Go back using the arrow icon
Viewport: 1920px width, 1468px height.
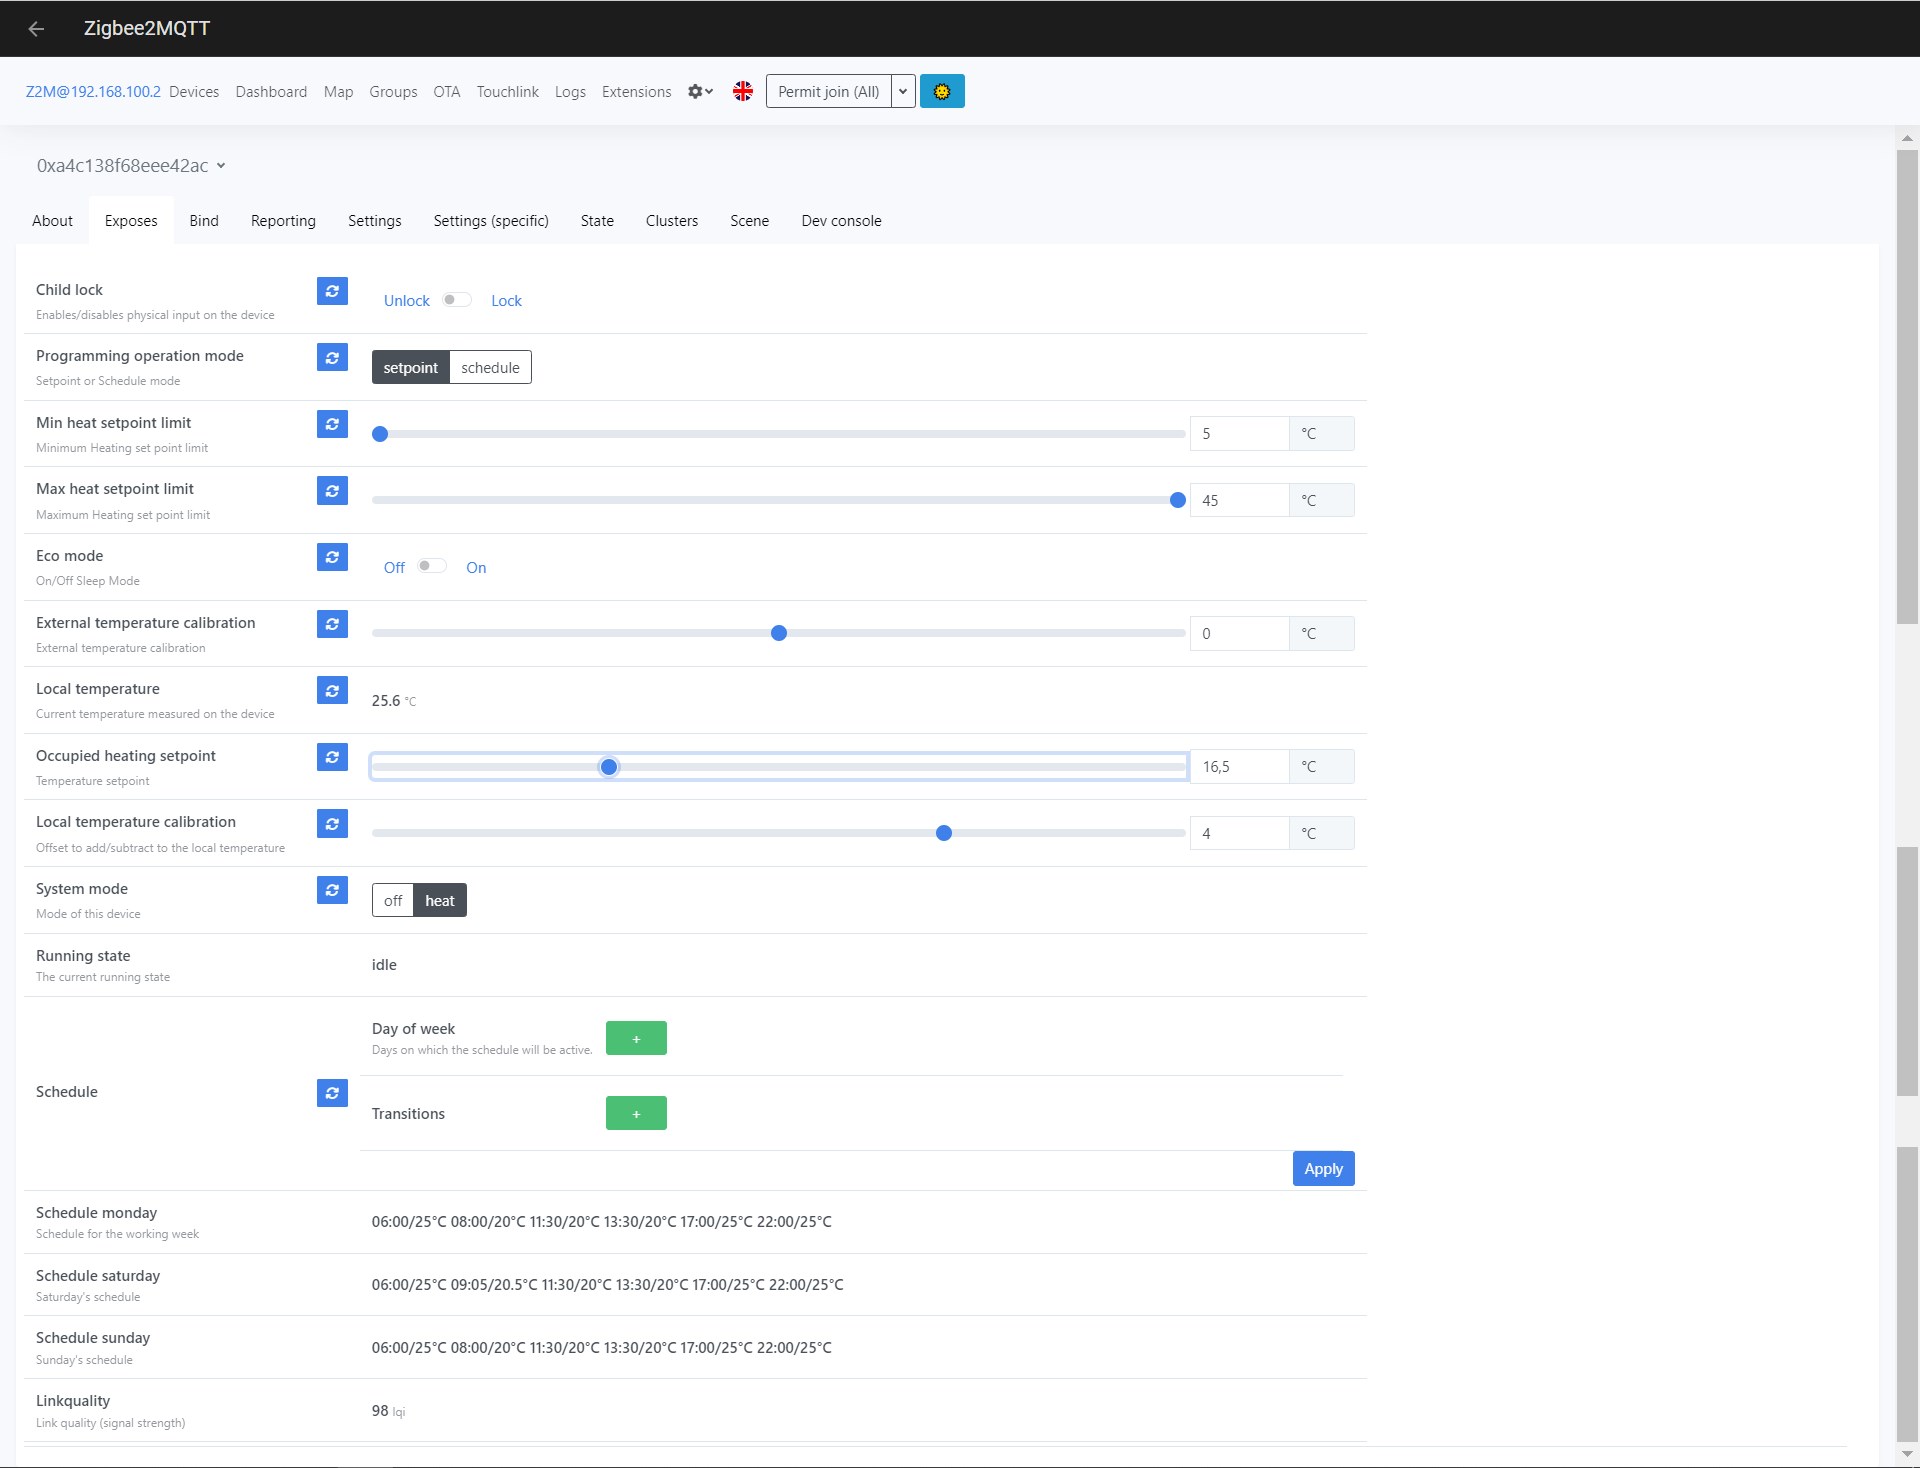[37, 29]
